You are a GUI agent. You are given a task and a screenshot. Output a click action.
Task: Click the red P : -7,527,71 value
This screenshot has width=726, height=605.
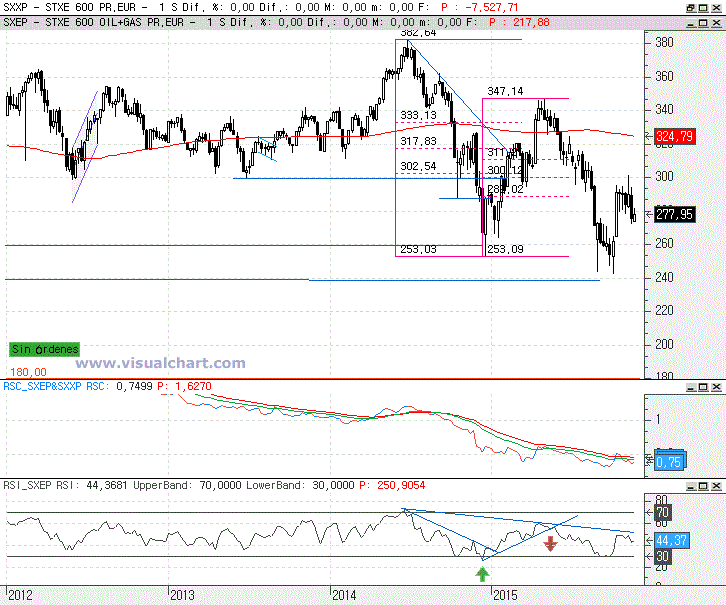pyautogui.click(x=479, y=7)
